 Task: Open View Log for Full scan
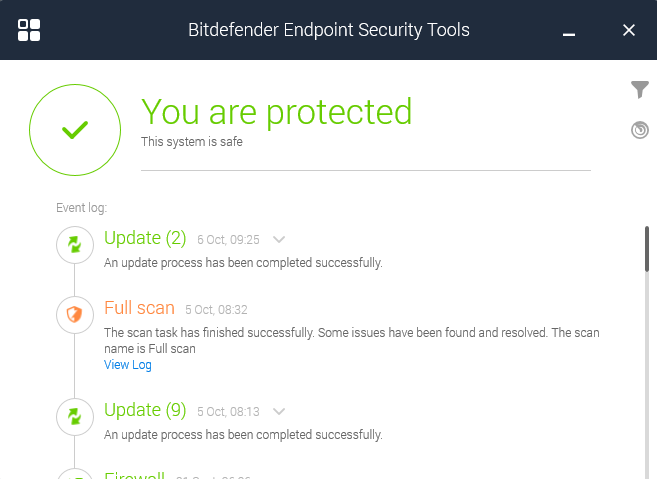pyautogui.click(x=128, y=365)
